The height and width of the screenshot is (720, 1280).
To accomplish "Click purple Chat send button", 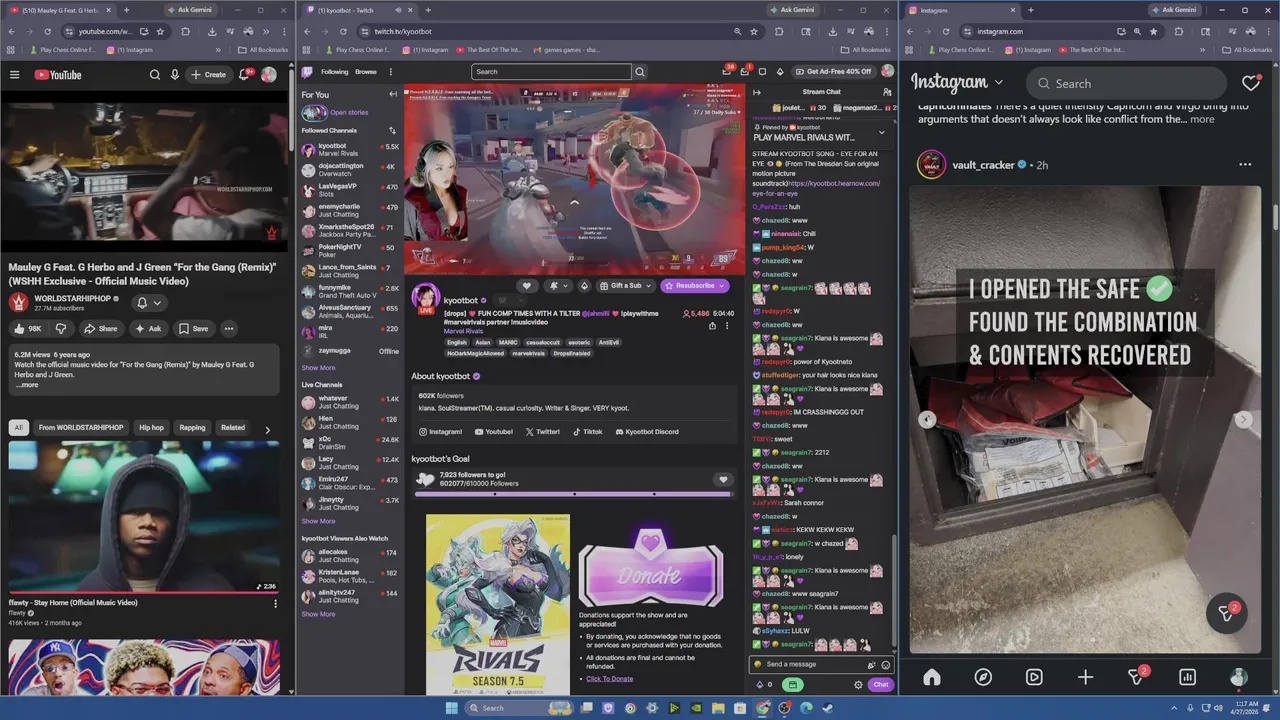I will pos(880,685).
